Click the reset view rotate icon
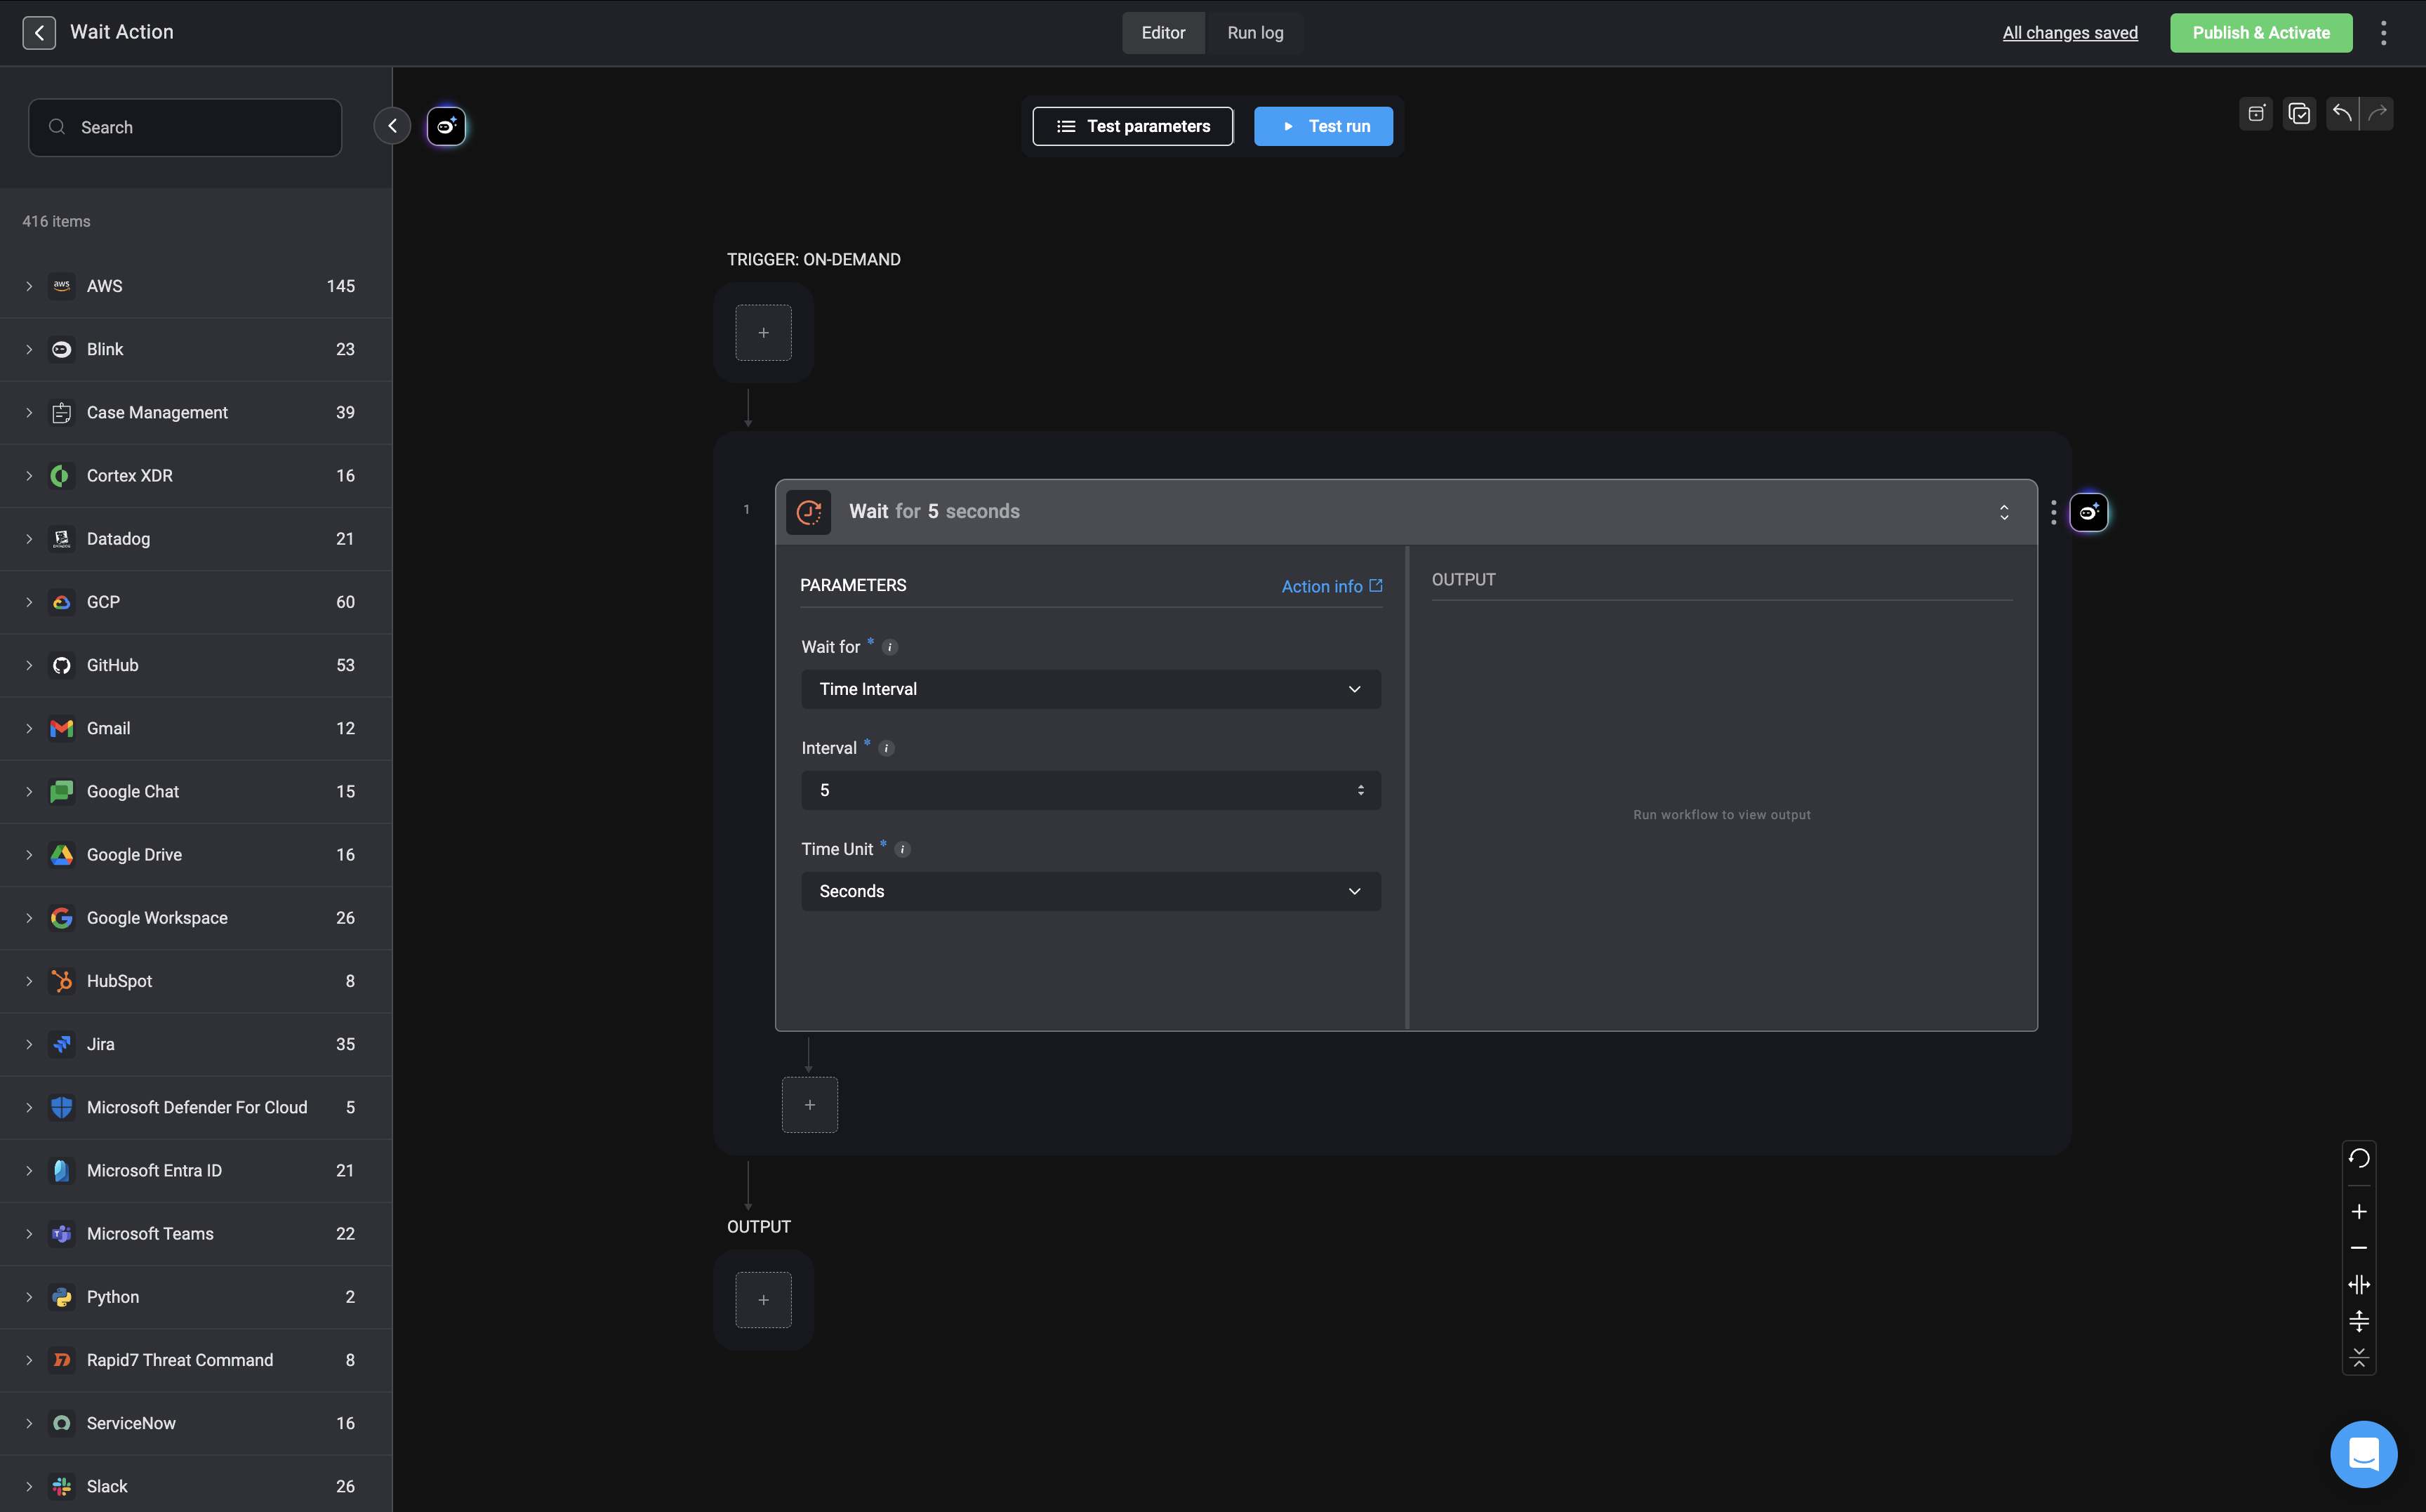This screenshot has height=1512, width=2426. click(x=2359, y=1158)
